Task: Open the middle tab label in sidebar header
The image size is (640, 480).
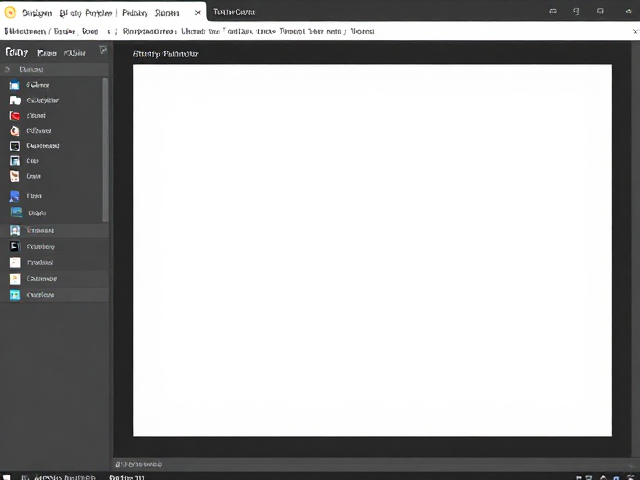Action: click(47, 53)
